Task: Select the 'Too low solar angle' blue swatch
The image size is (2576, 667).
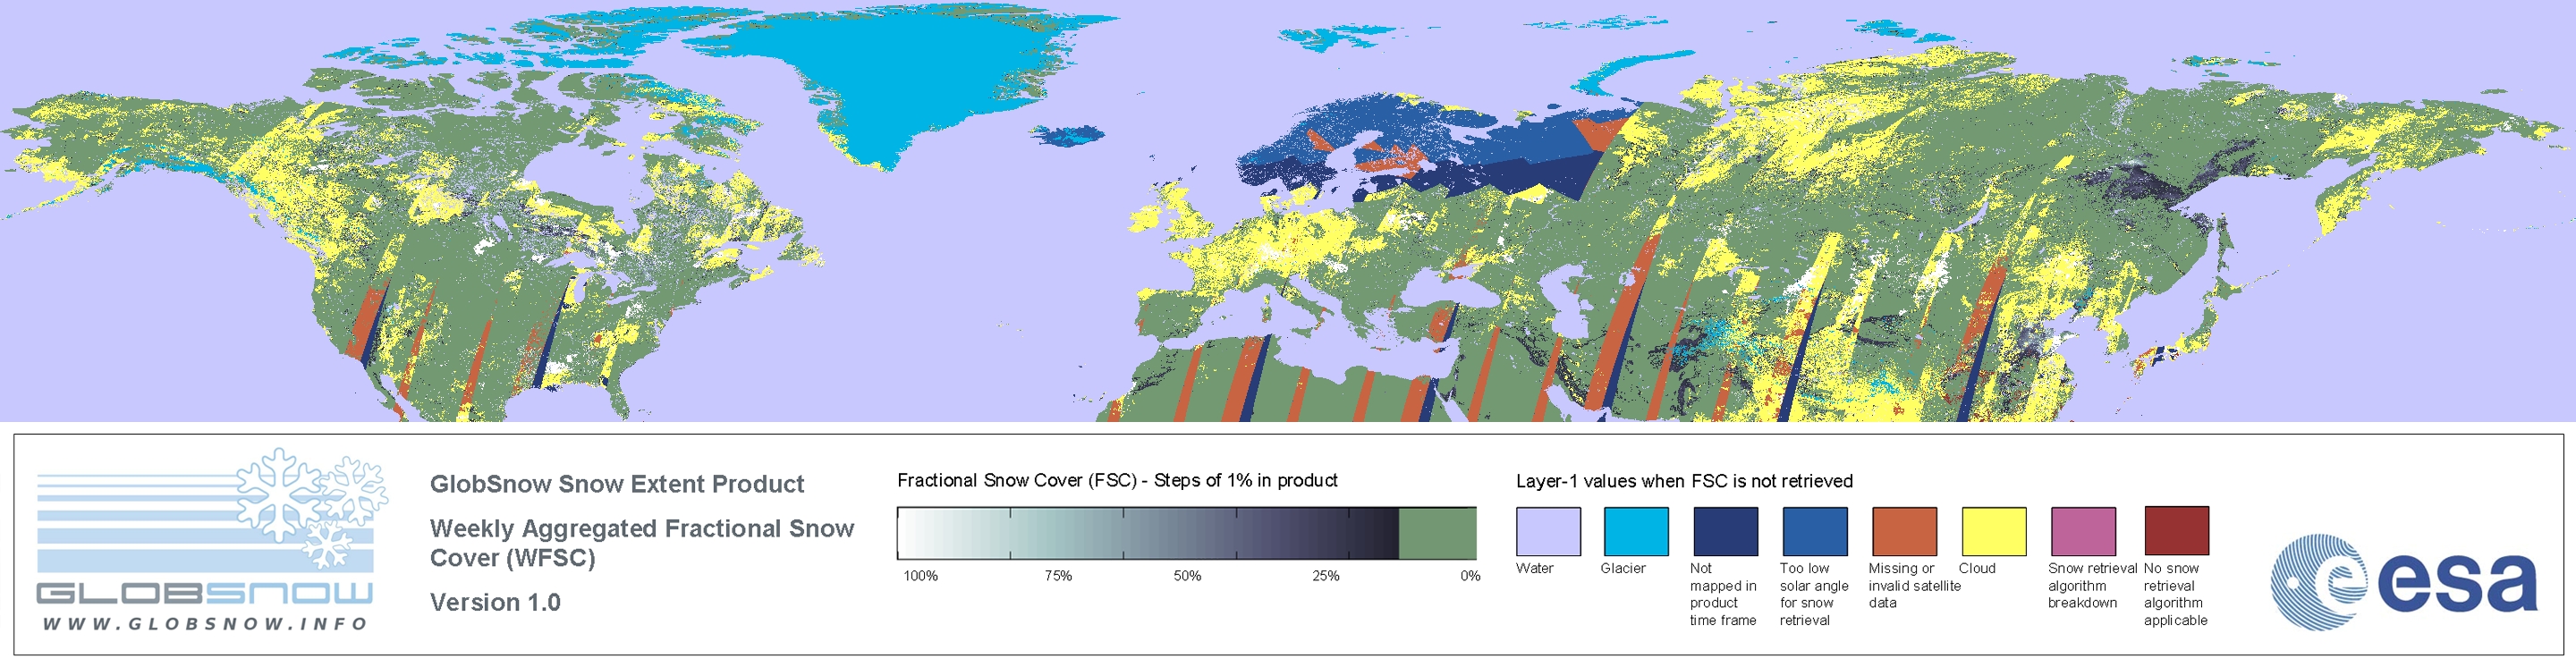Action: click(1814, 531)
